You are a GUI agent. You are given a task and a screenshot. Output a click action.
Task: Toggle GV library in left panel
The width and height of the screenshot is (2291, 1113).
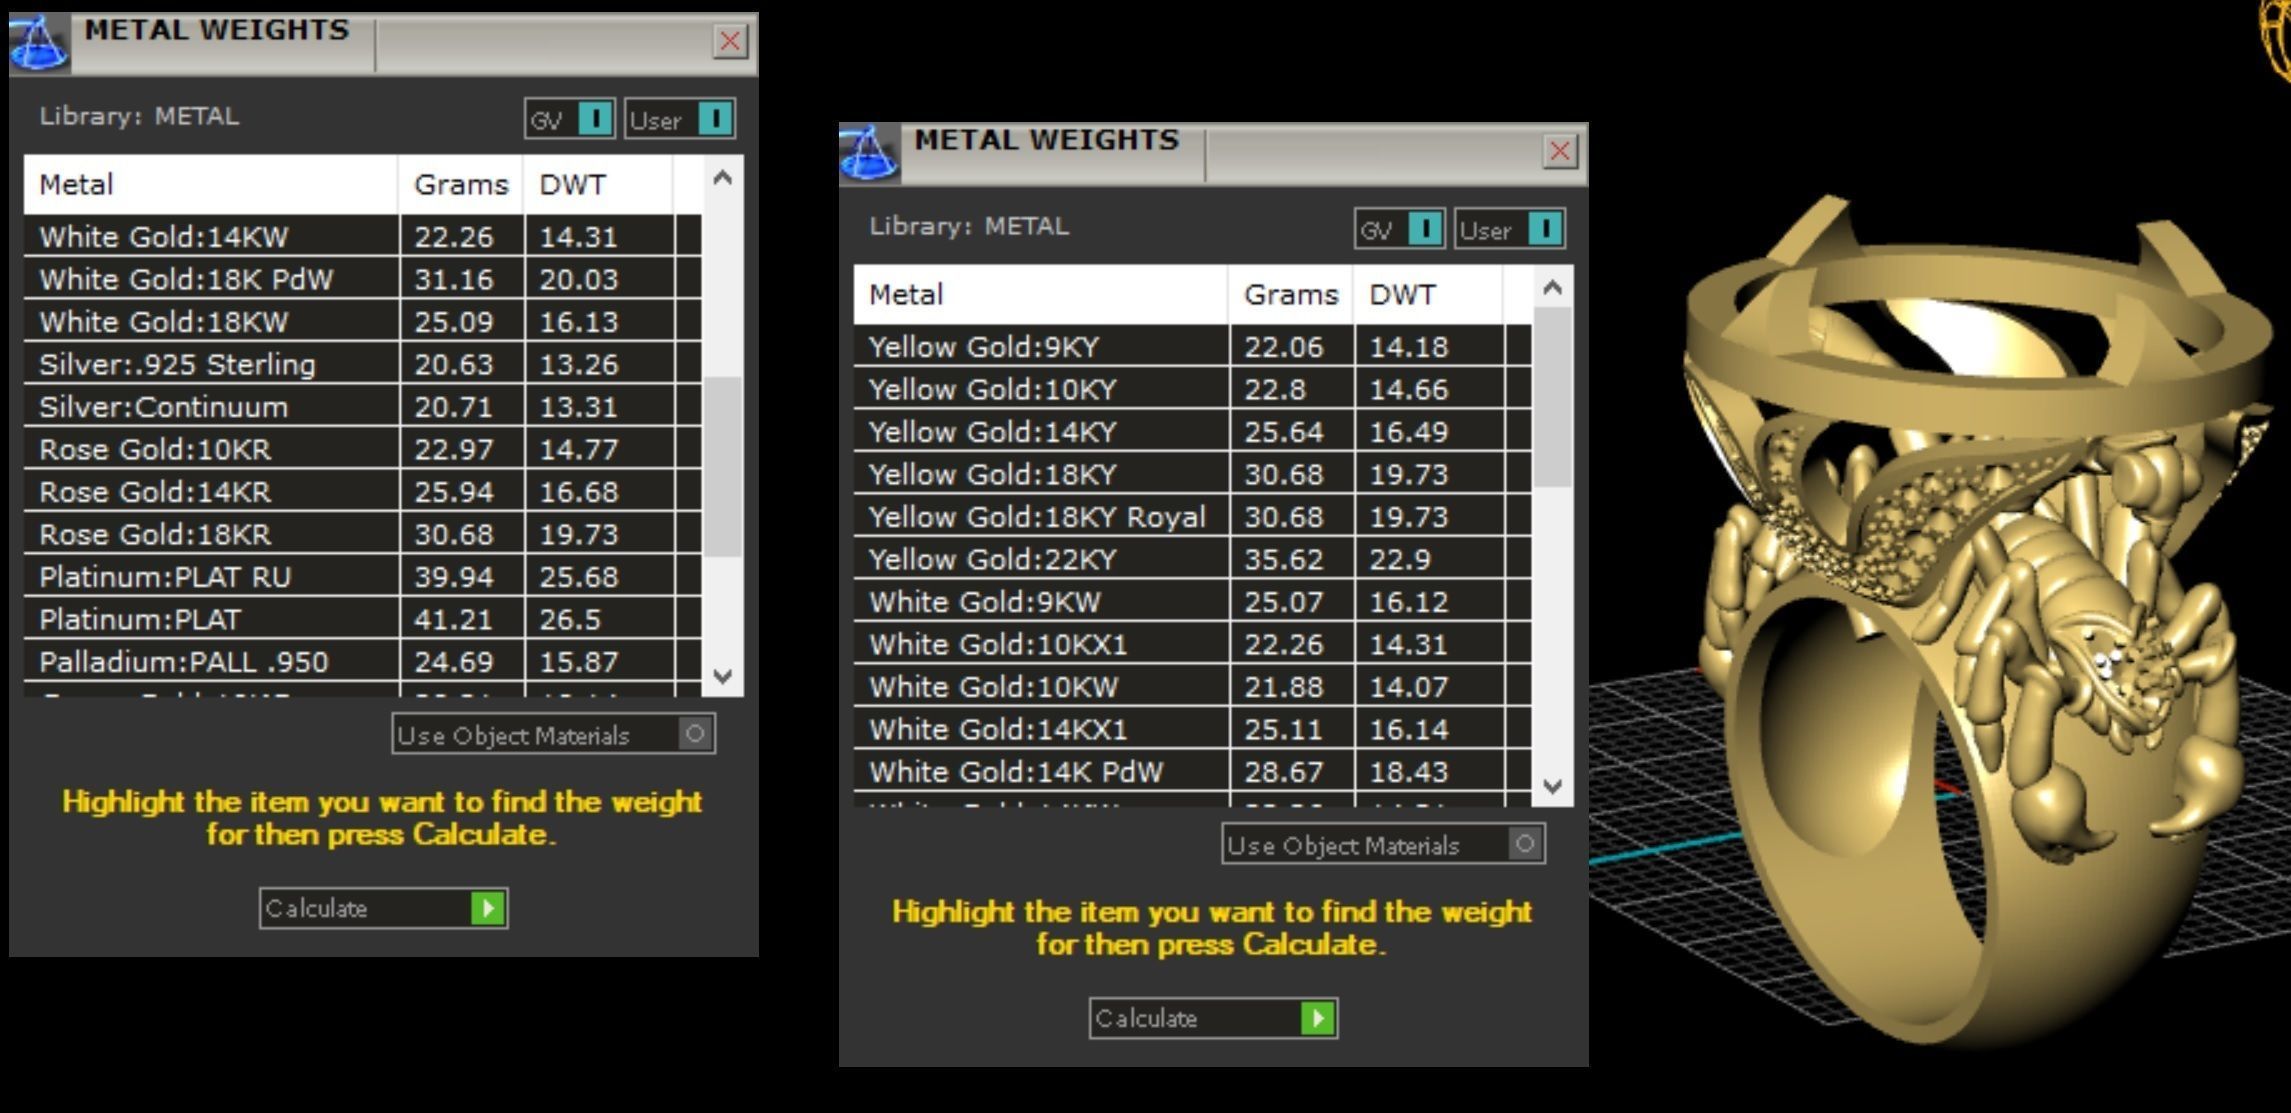[x=595, y=120]
